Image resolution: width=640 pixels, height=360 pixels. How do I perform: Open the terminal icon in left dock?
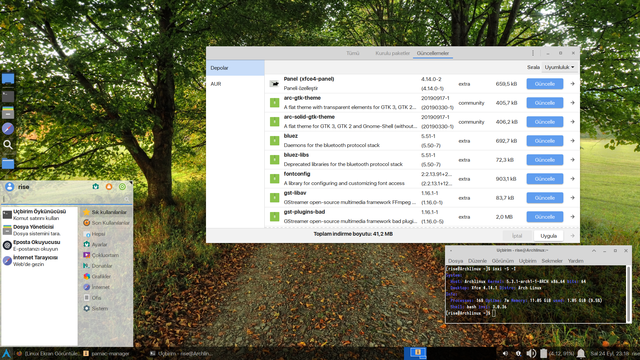click(8, 96)
